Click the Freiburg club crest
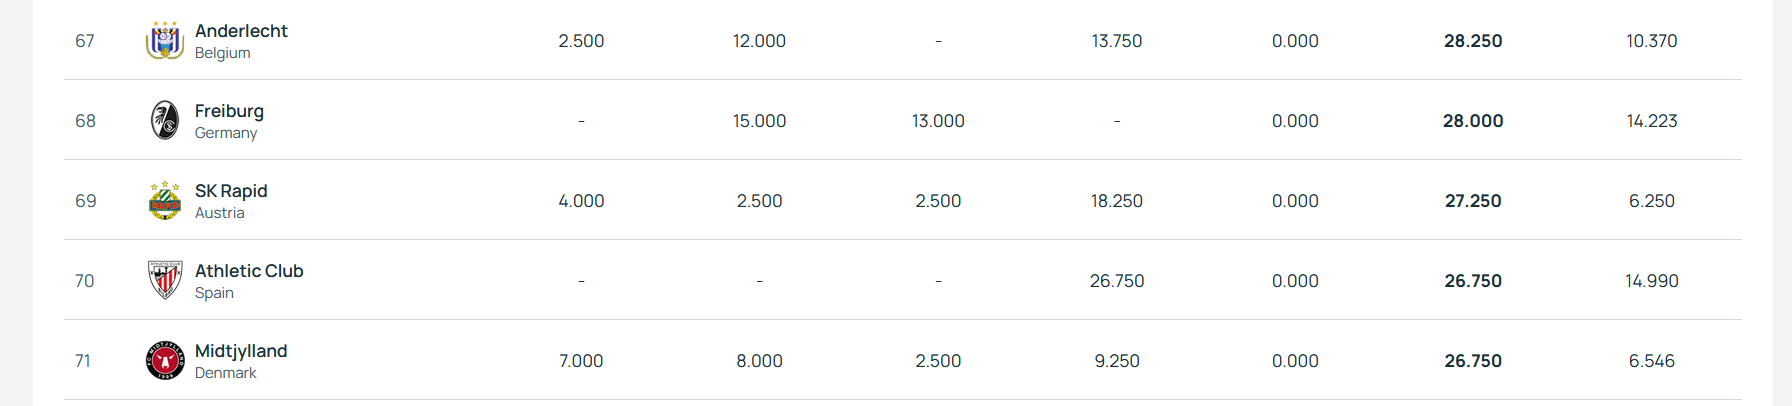The height and width of the screenshot is (406, 1792). (x=165, y=121)
